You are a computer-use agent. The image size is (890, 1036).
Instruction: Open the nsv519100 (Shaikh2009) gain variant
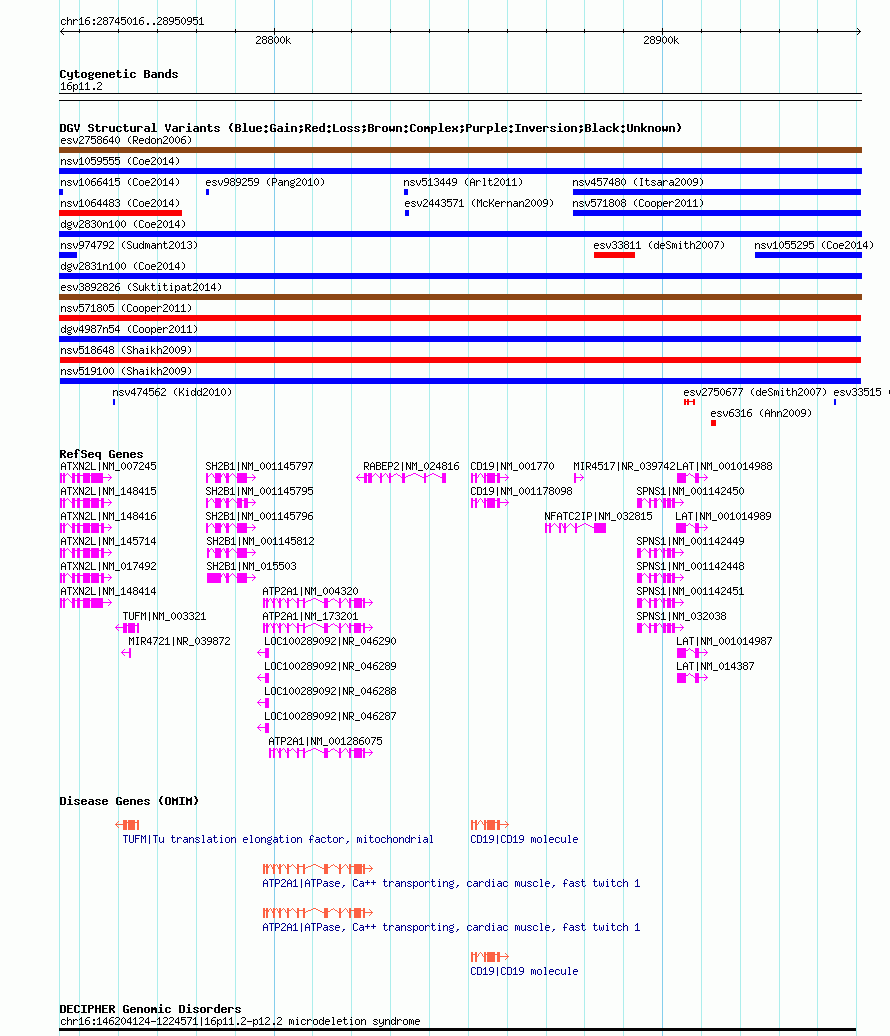pos(461,381)
